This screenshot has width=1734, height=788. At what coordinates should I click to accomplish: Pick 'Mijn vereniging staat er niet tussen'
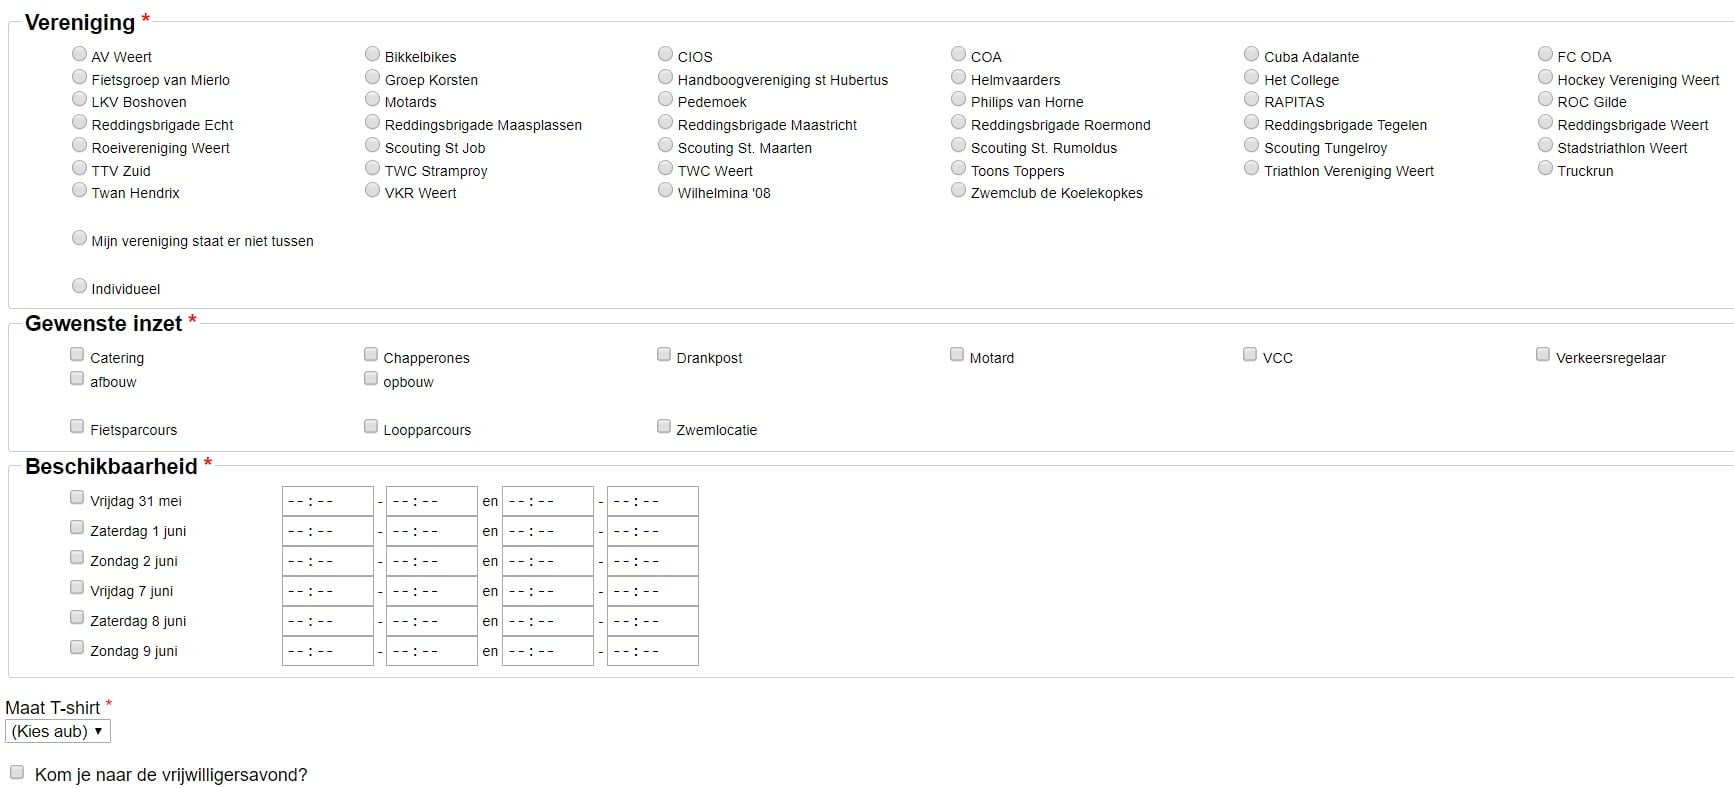[x=80, y=238]
